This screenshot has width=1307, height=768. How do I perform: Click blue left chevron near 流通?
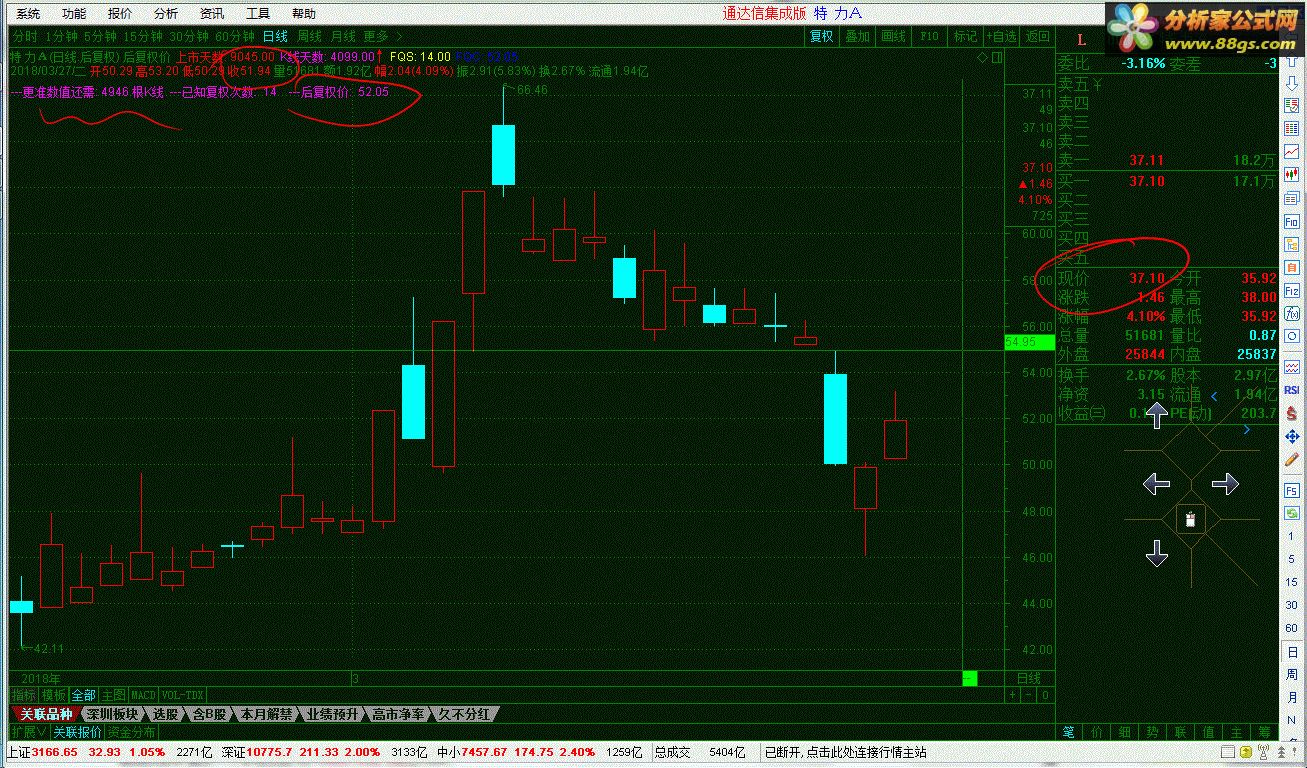click(x=1215, y=397)
